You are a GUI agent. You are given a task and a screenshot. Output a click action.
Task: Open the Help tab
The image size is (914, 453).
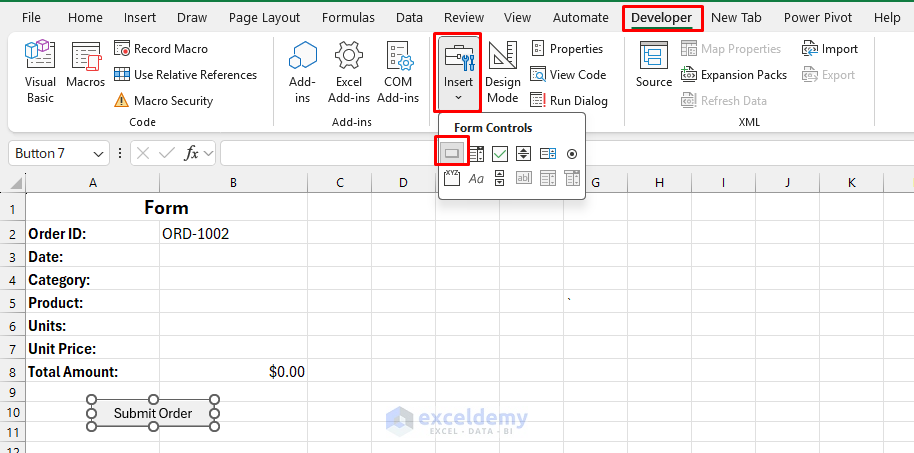(887, 18)
